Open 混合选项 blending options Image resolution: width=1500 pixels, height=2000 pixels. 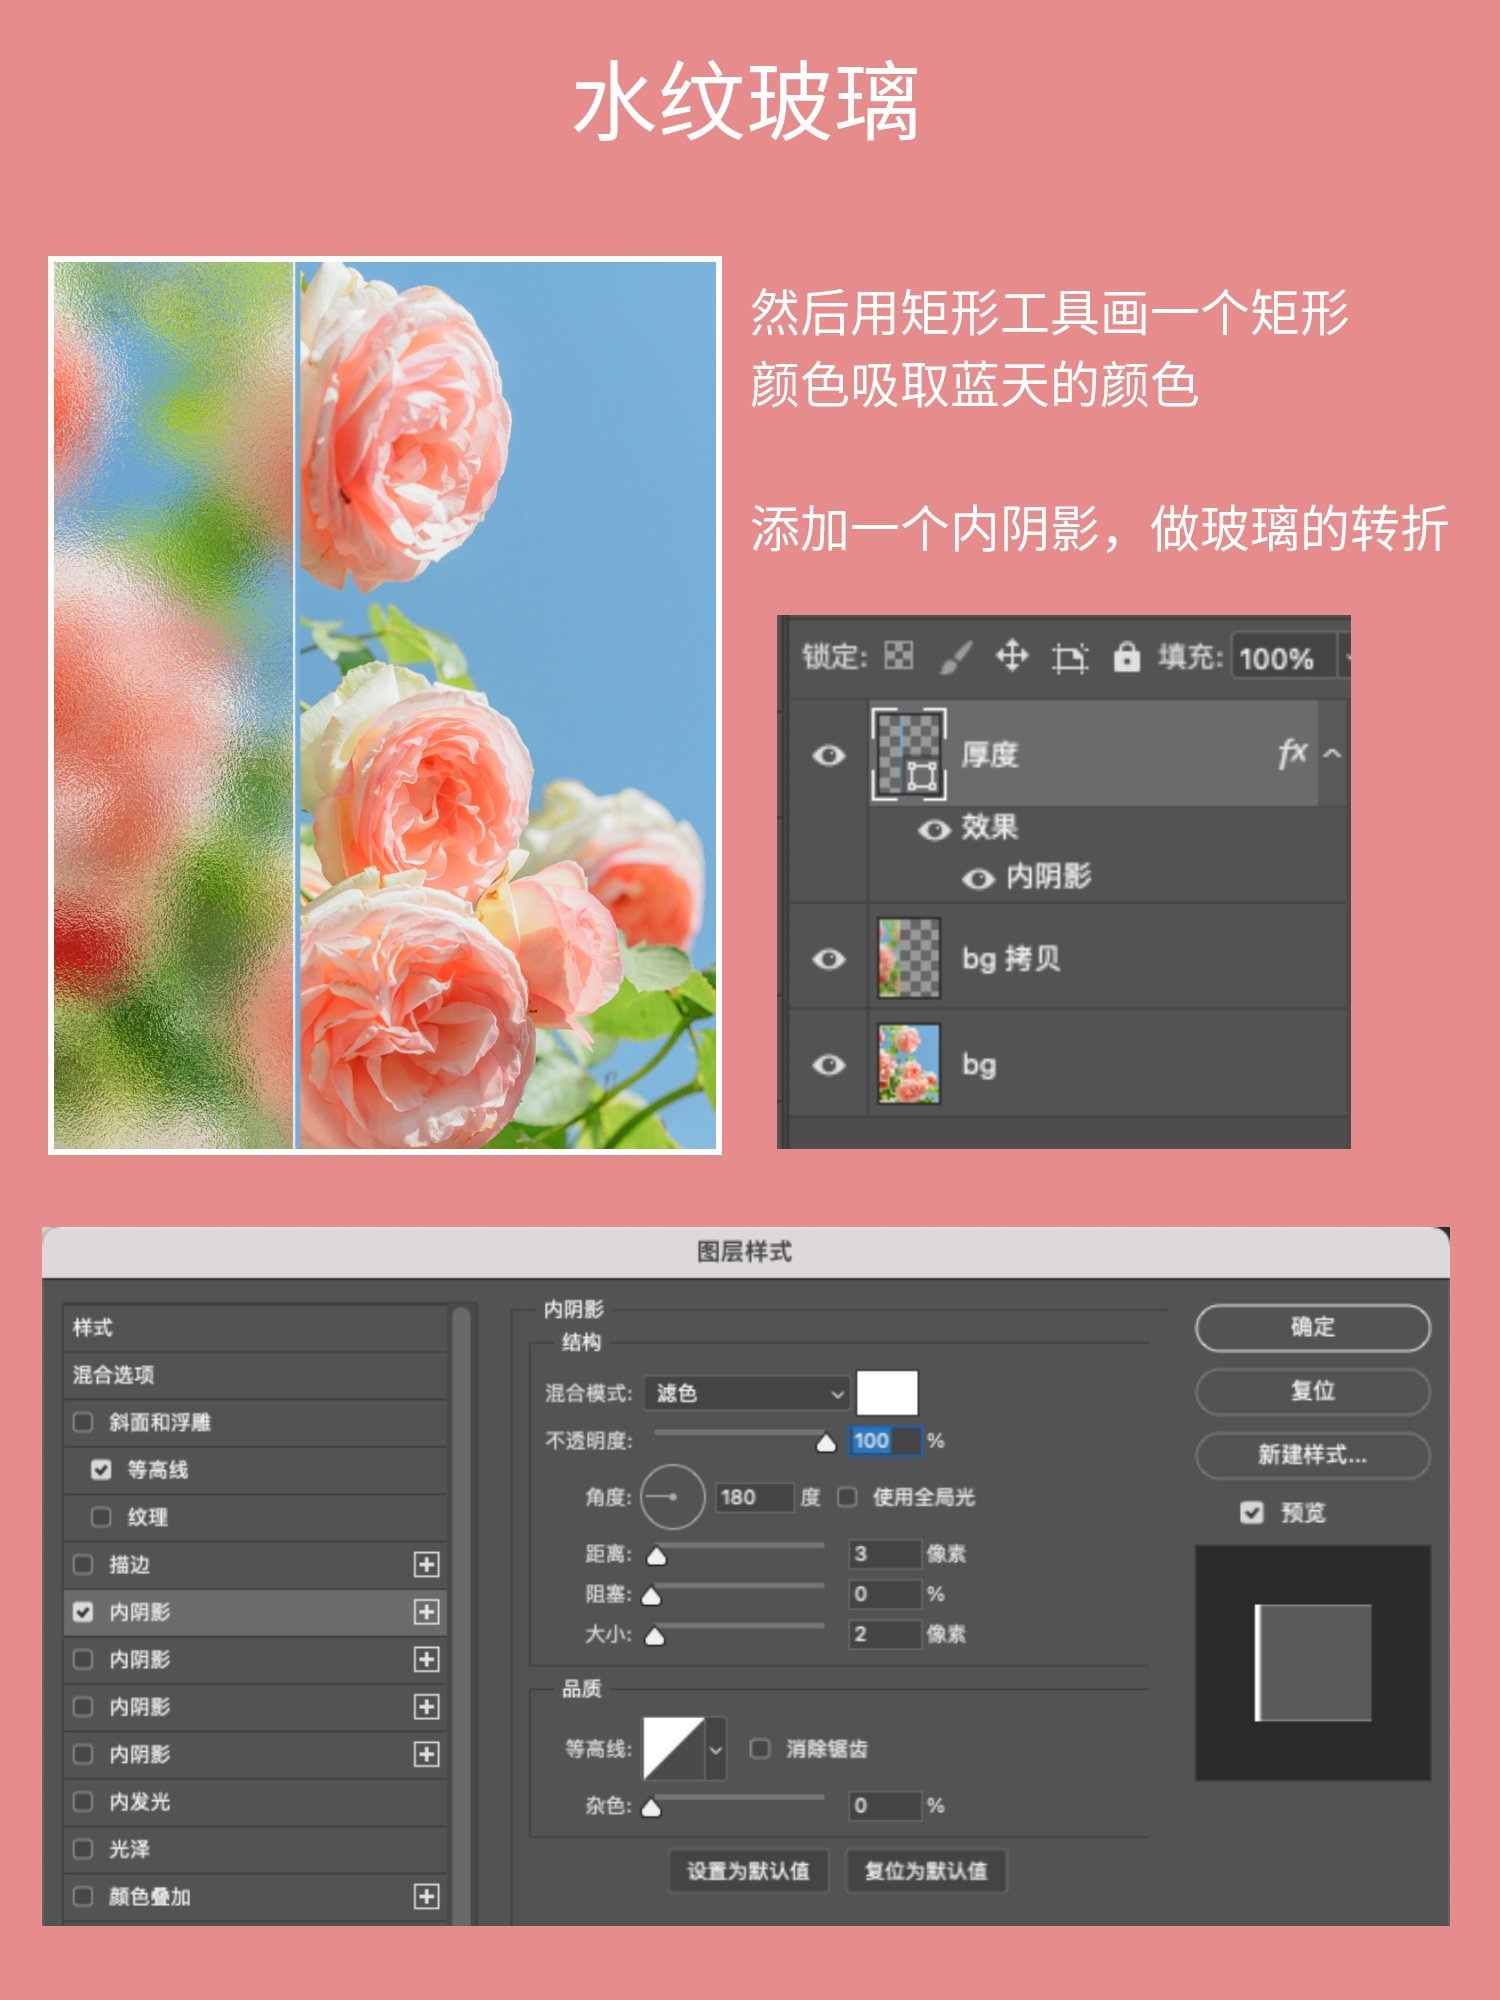coord(255,1375)
